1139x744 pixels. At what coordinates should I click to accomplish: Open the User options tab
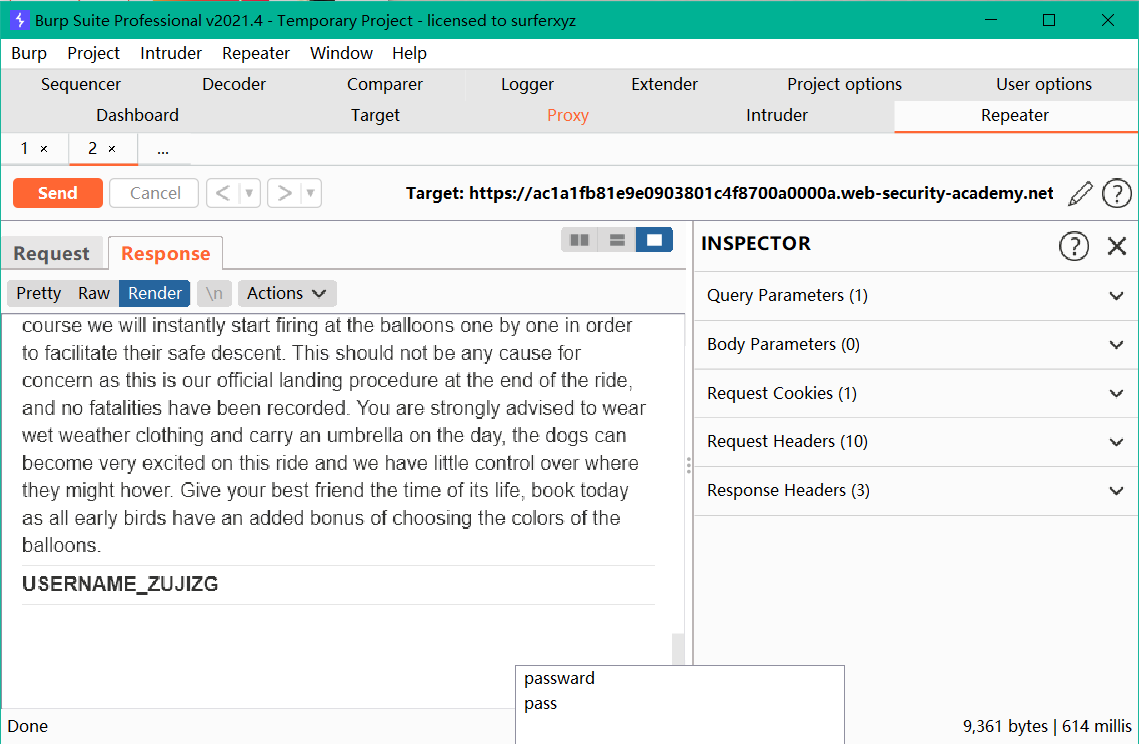coord(1044,84)
